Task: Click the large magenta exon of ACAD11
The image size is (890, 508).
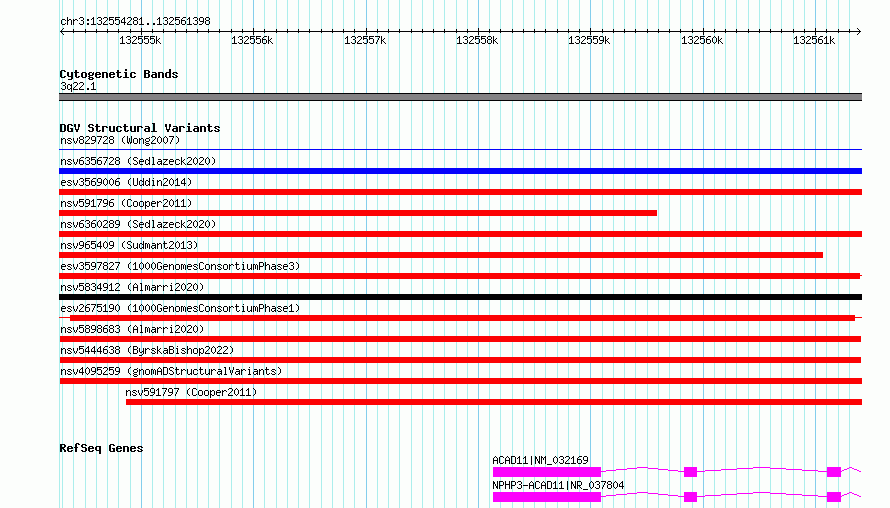Action: click(x=547, y=472)
